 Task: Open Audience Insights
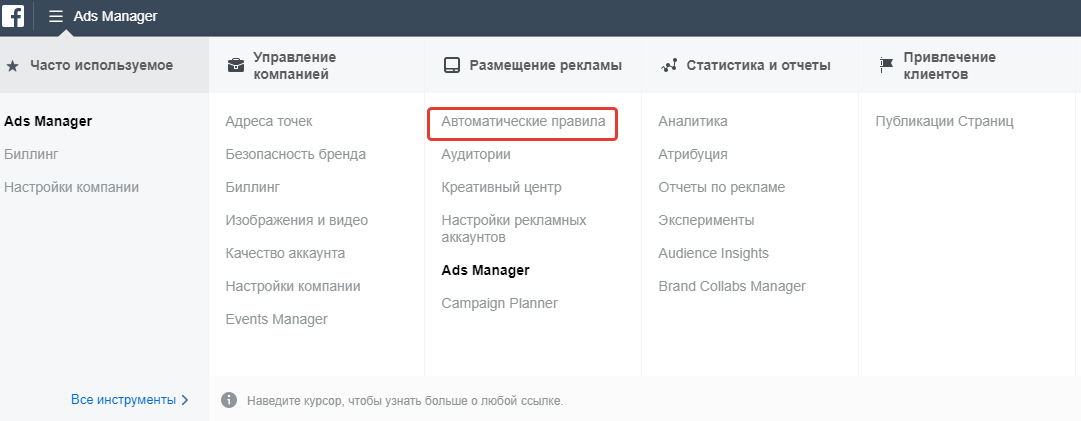[x=713, y=253]
